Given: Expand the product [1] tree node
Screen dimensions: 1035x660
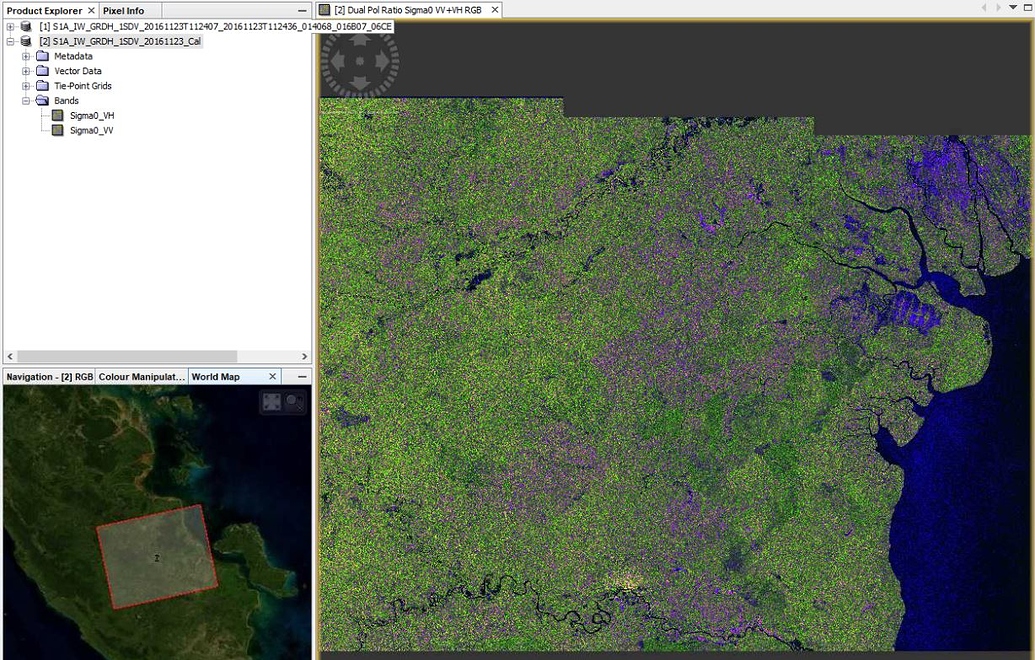Looking at the screenshot, I should (8, 27).
